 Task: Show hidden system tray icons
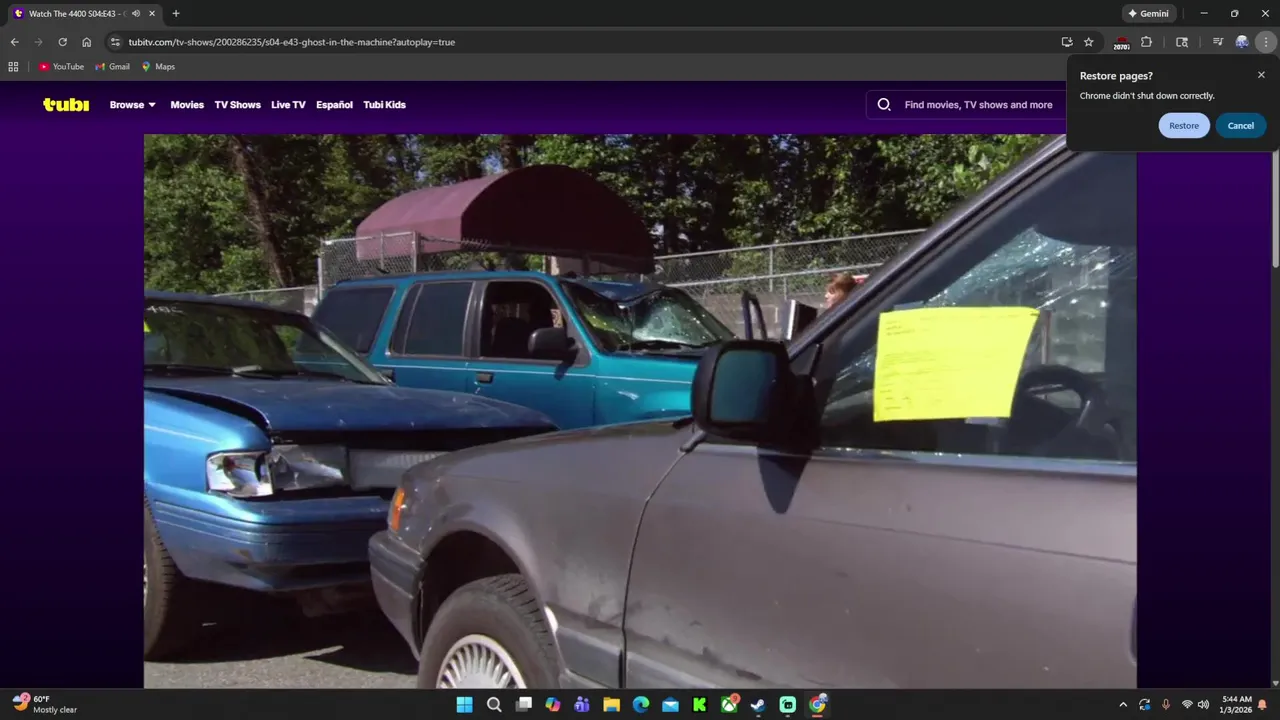click(1123, 705)
